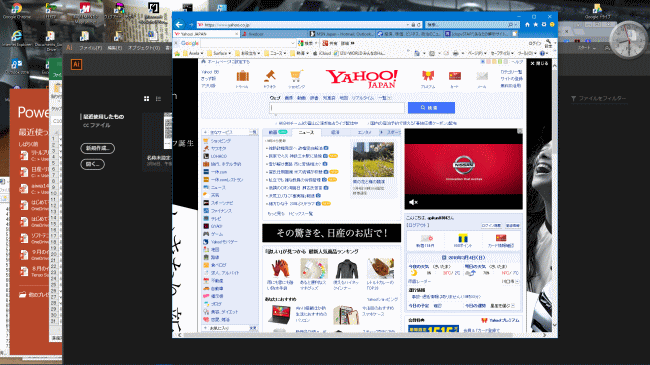Open the IE Home icon in the title bar

coord(527,24)
